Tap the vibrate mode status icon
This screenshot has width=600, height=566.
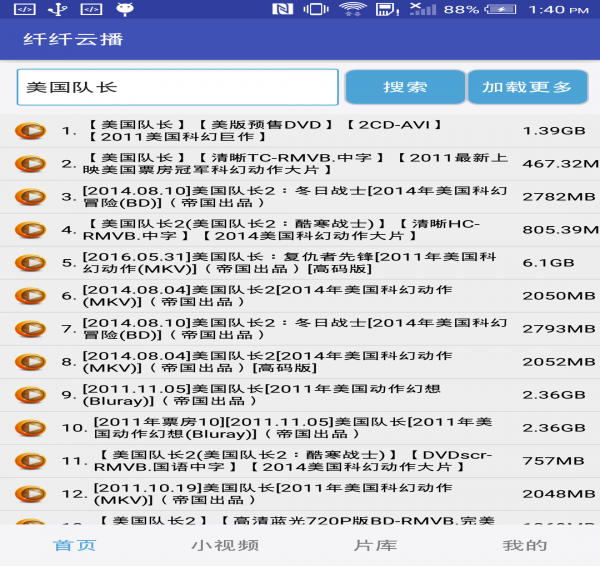tap(316, 9)
